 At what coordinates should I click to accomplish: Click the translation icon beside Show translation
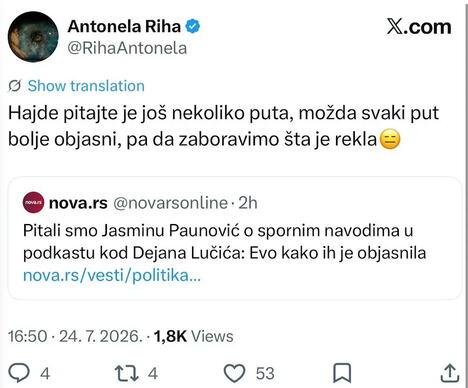tap(15, 86)
